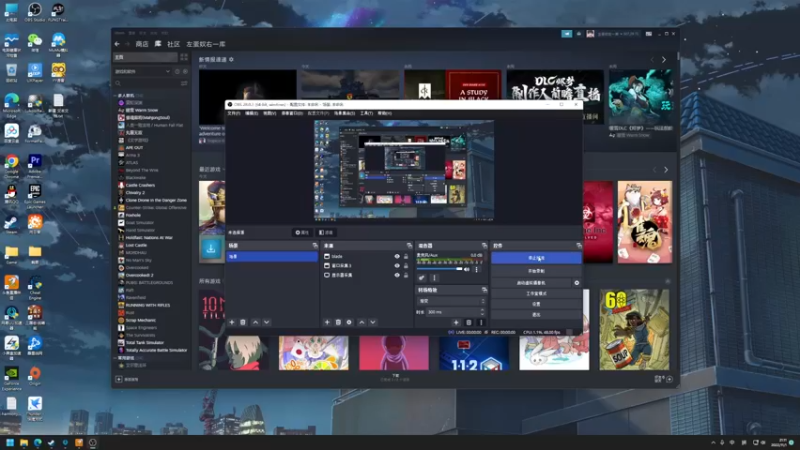Add a new source in OBS sources panel
Viewport: 800px width, 450px height.
point(327,322)
